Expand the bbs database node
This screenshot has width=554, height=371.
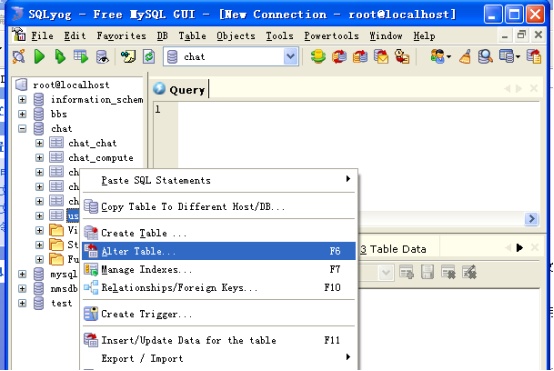click(22, 114)
